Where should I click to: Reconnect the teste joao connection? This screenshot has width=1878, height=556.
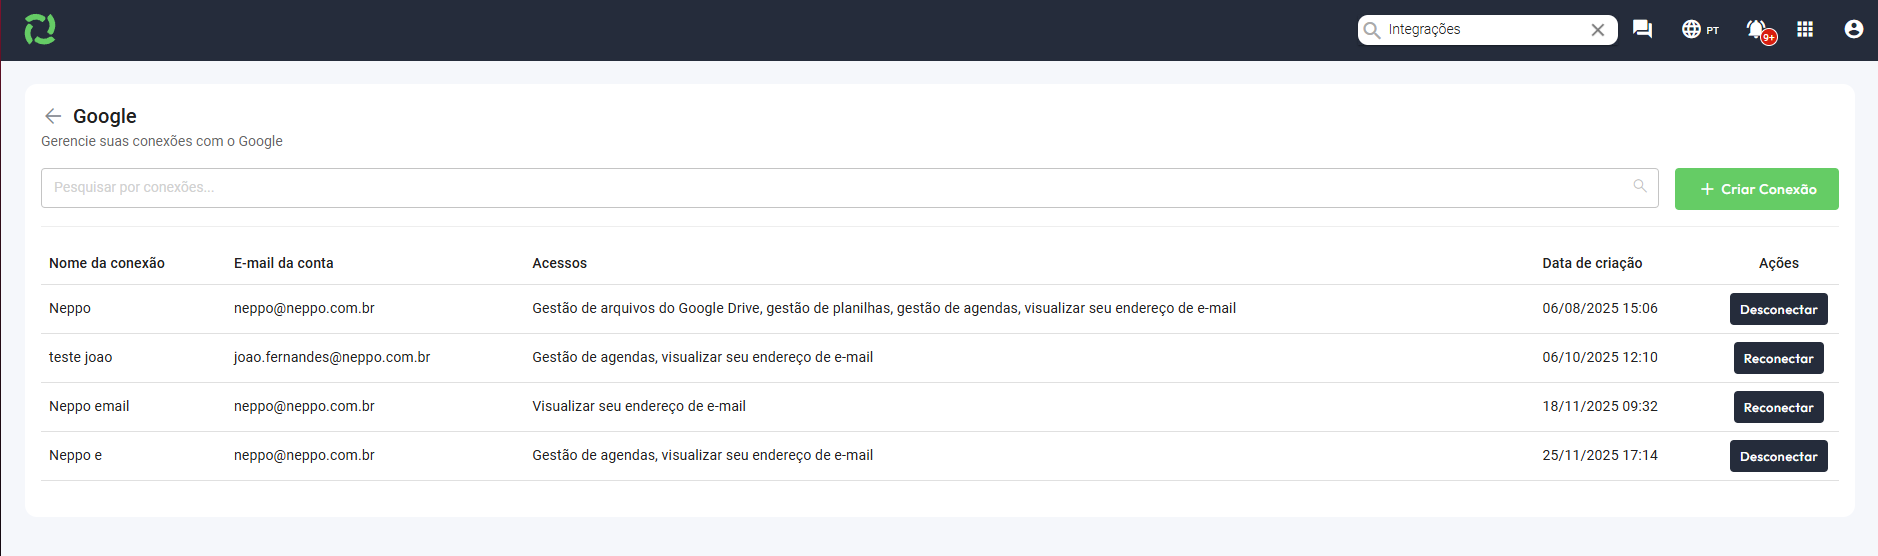pos(1778,358)
